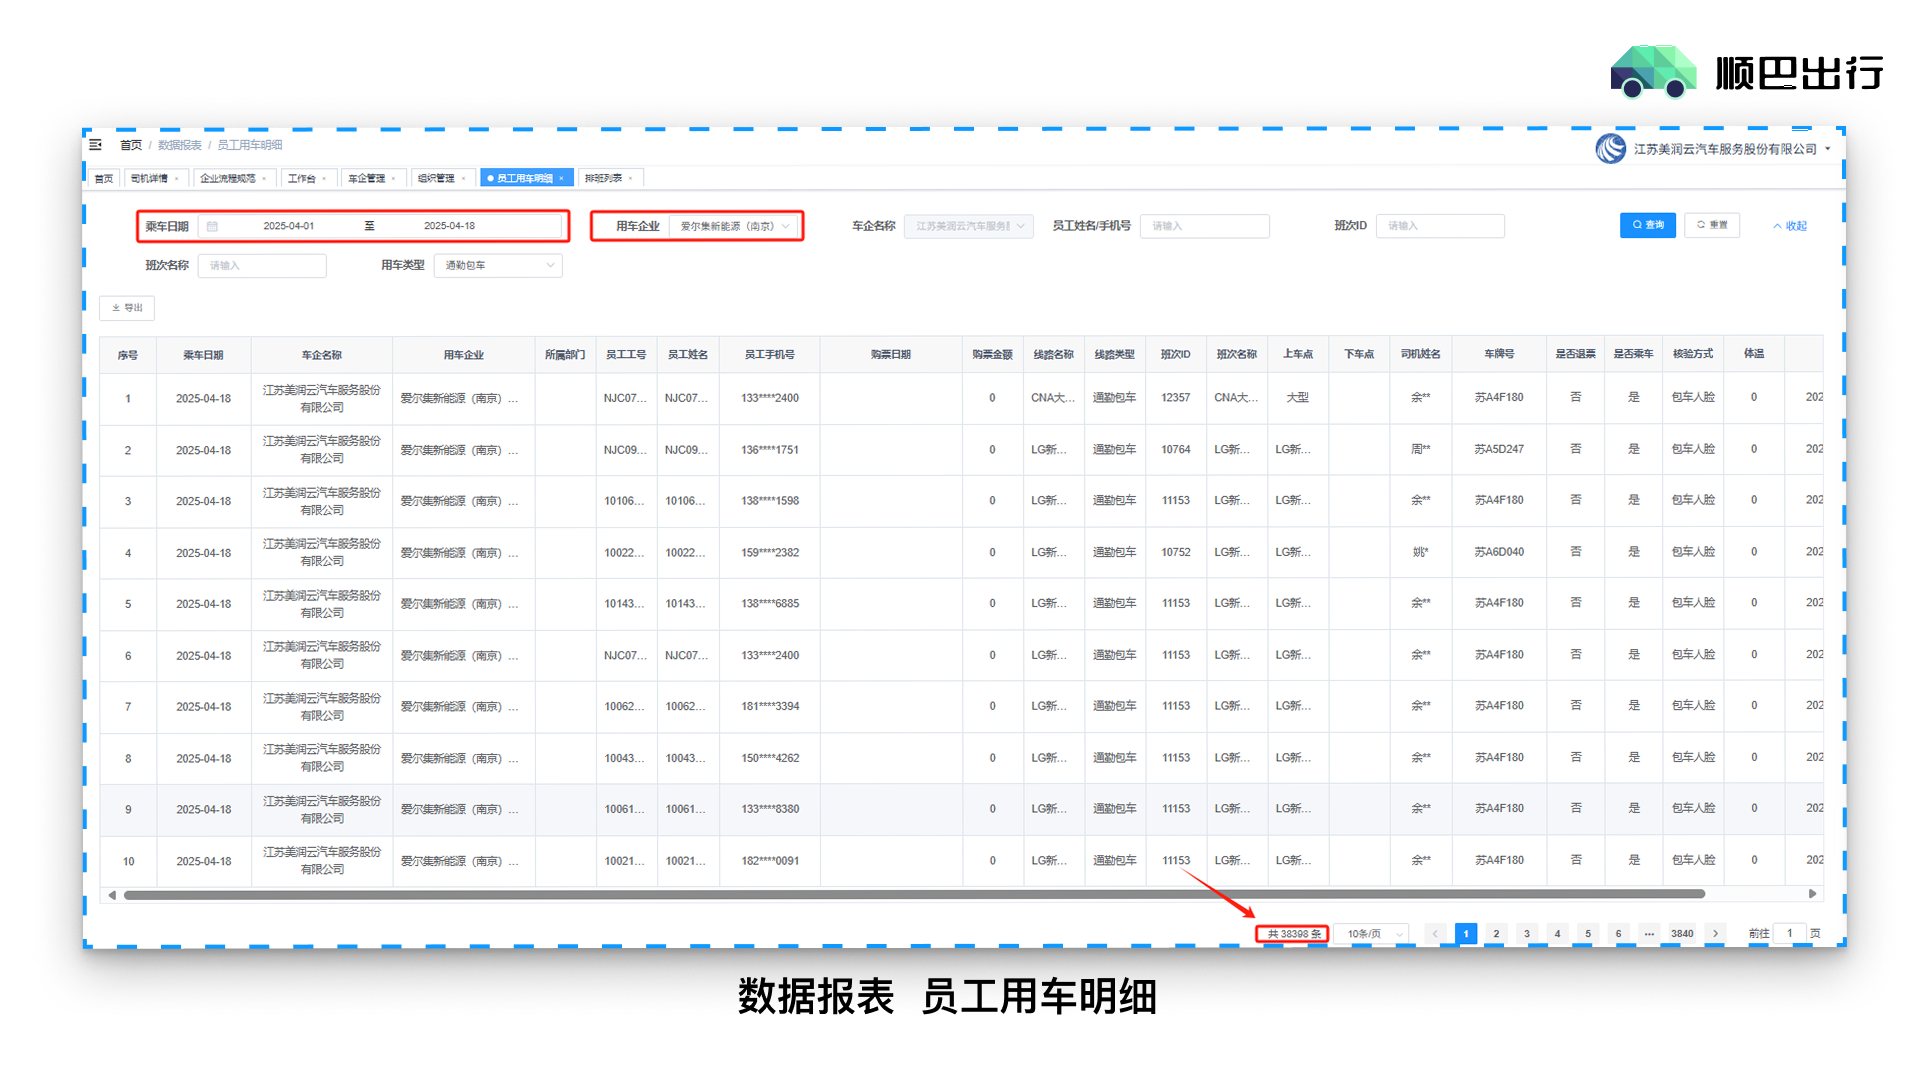
Task: Toggle the sidebar hamburger menu icon
Action: click(96, 145)
